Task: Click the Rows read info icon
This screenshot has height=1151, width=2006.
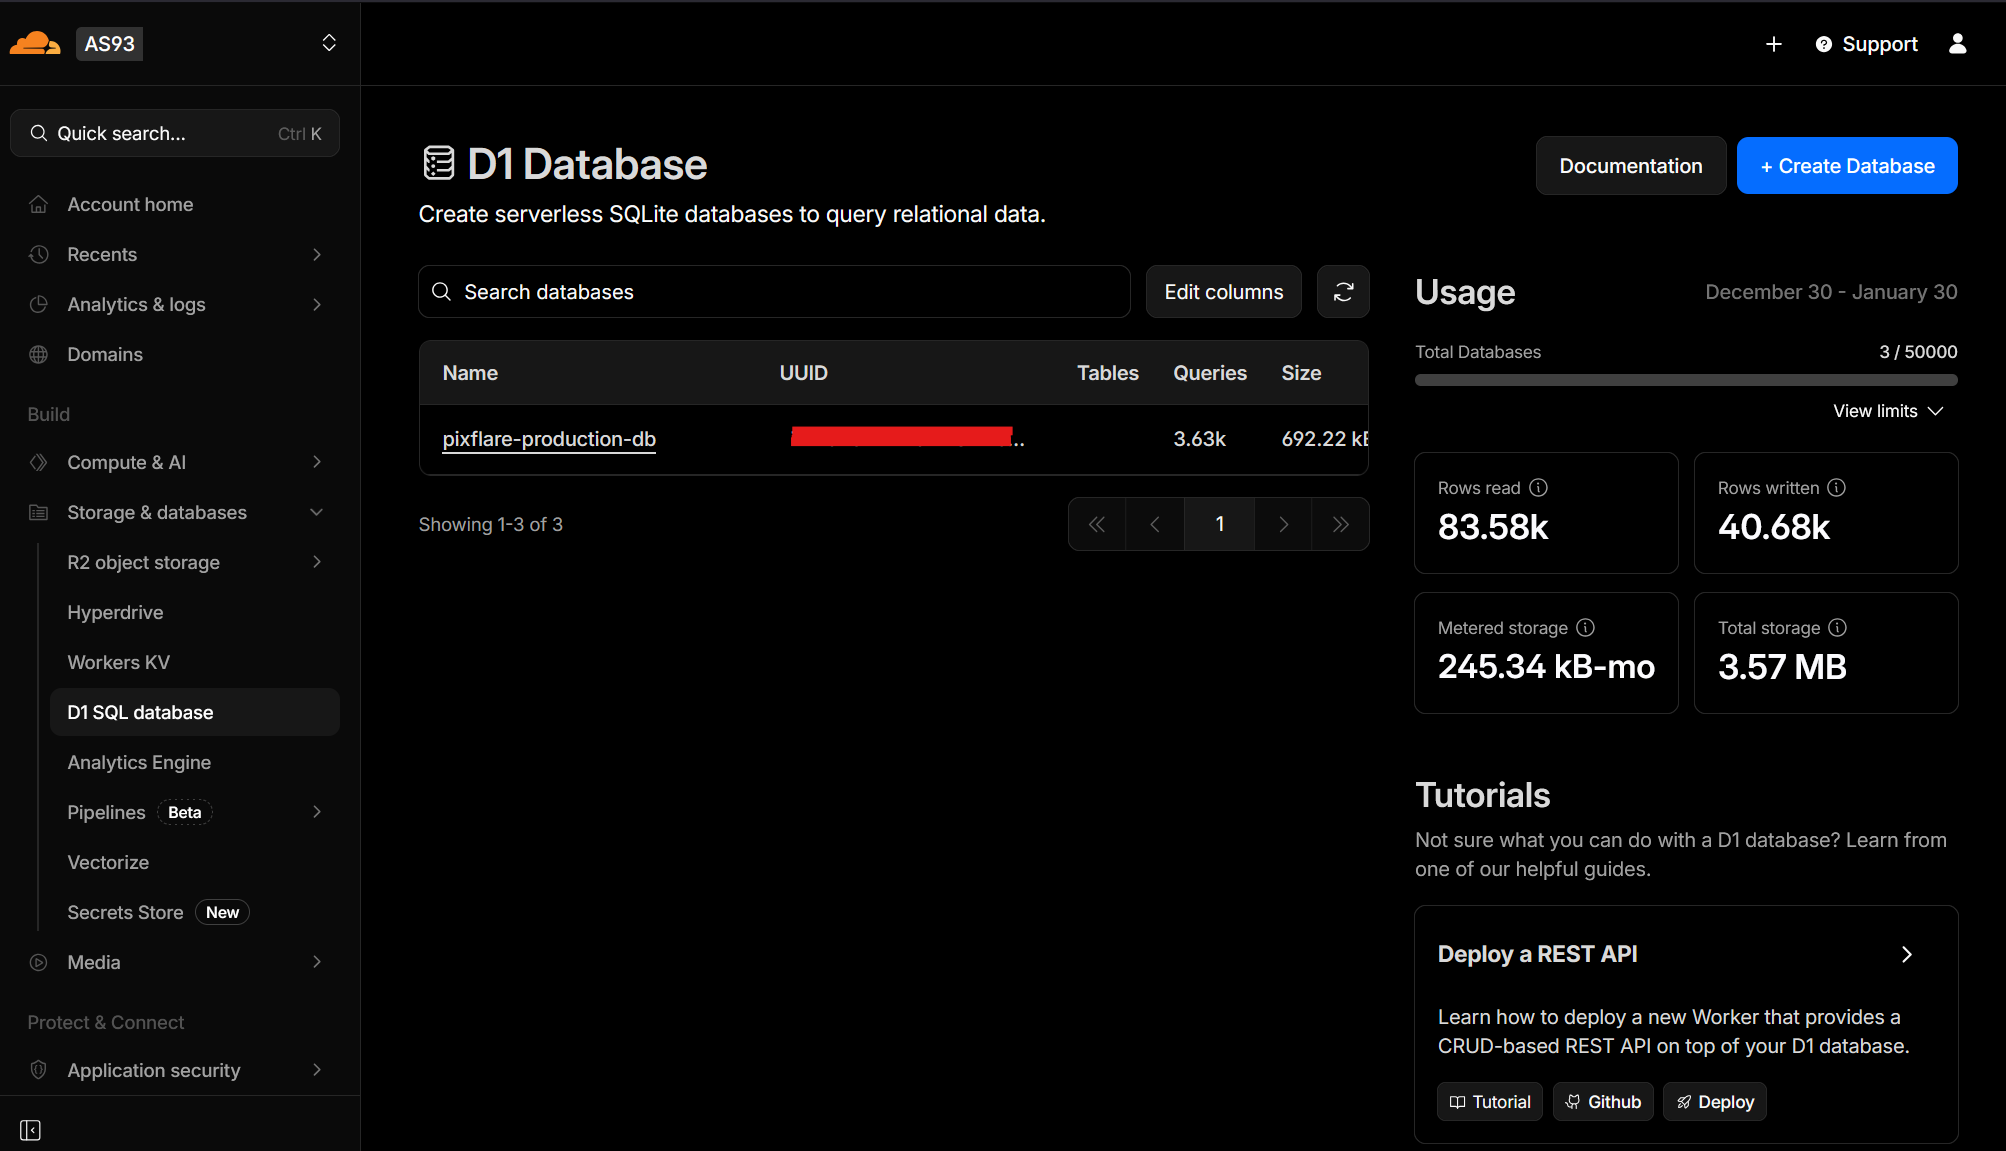Action: click(1538, 488)
